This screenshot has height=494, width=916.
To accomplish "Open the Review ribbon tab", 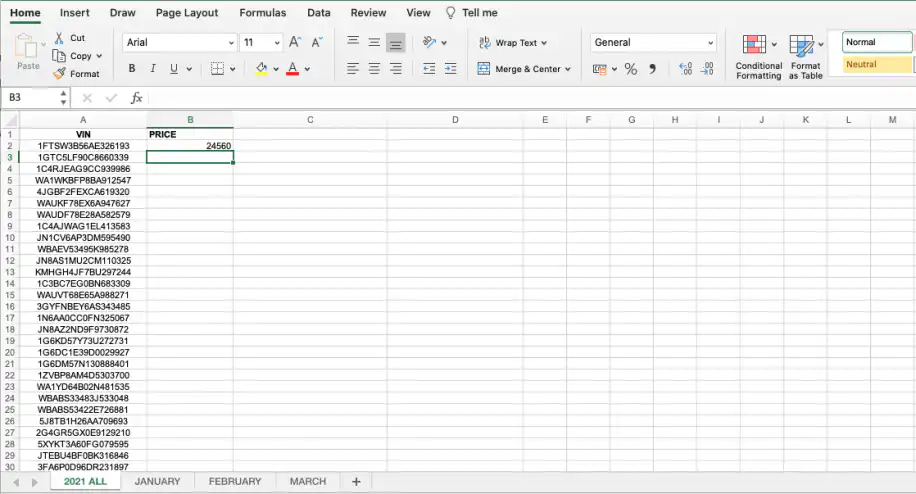I will tap(369, 12).
